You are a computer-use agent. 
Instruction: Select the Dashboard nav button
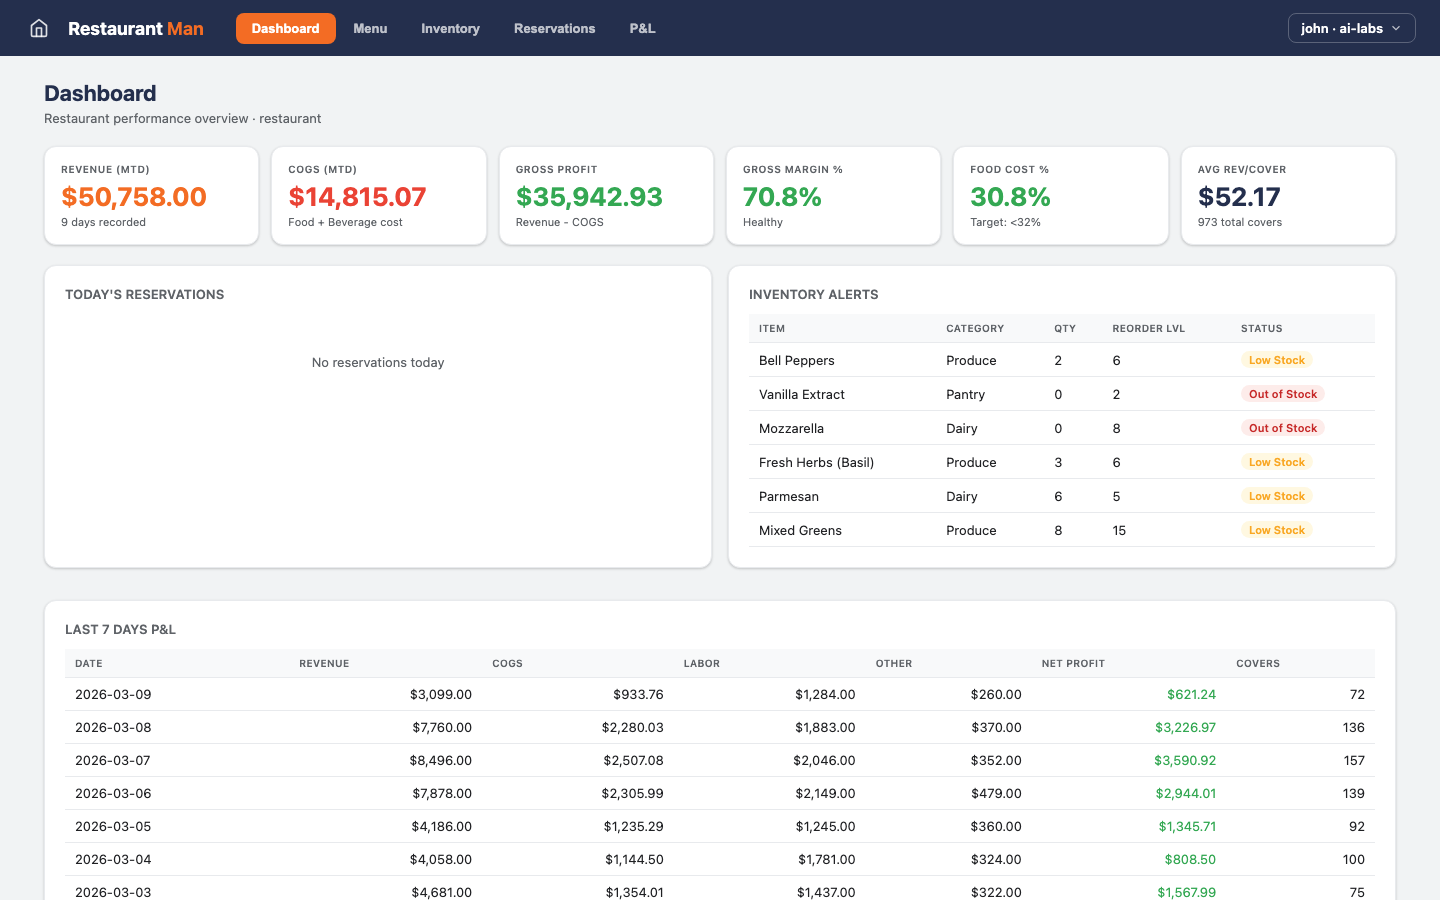click(285, 28)
